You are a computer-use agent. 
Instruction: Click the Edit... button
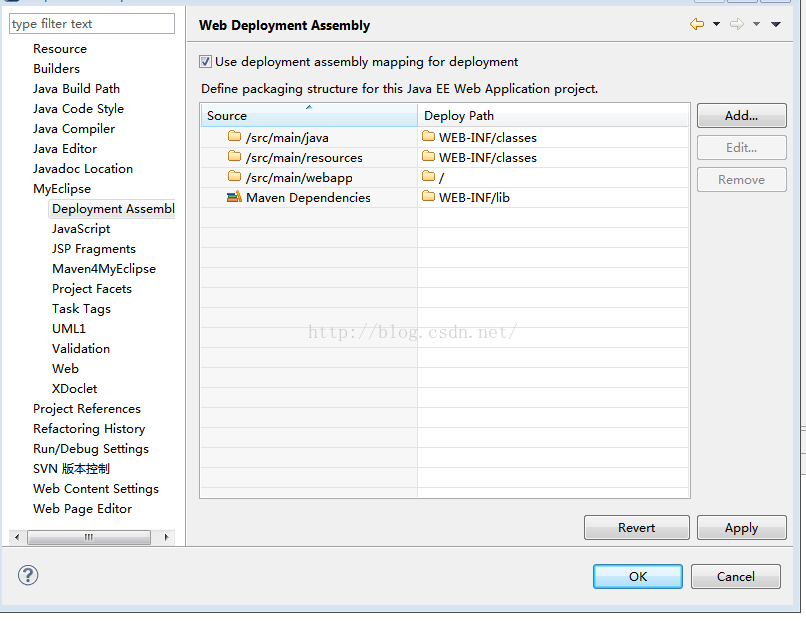click(741, 148)
